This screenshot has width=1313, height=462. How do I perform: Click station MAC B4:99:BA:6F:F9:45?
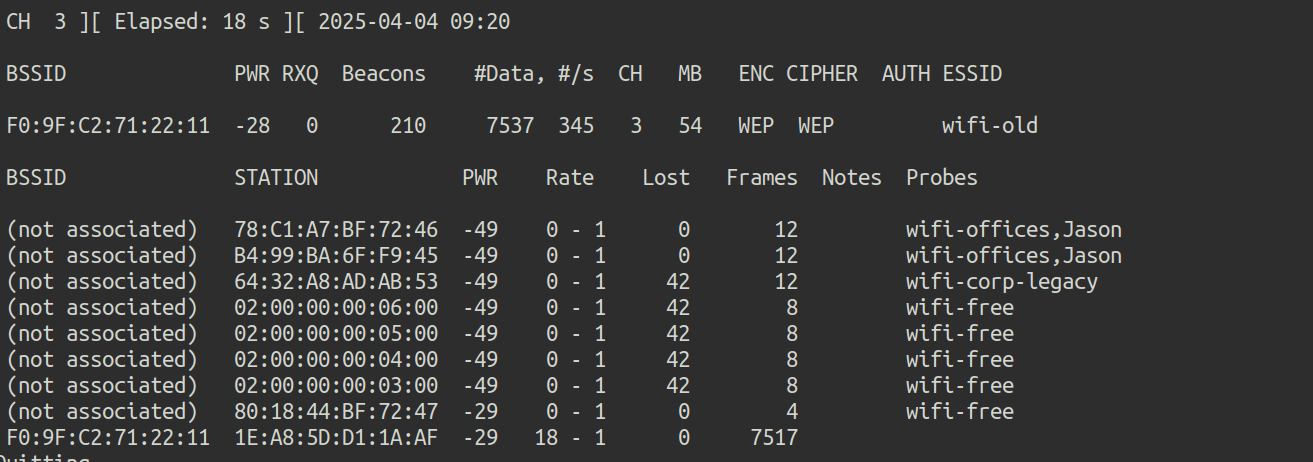pos(336,256)
